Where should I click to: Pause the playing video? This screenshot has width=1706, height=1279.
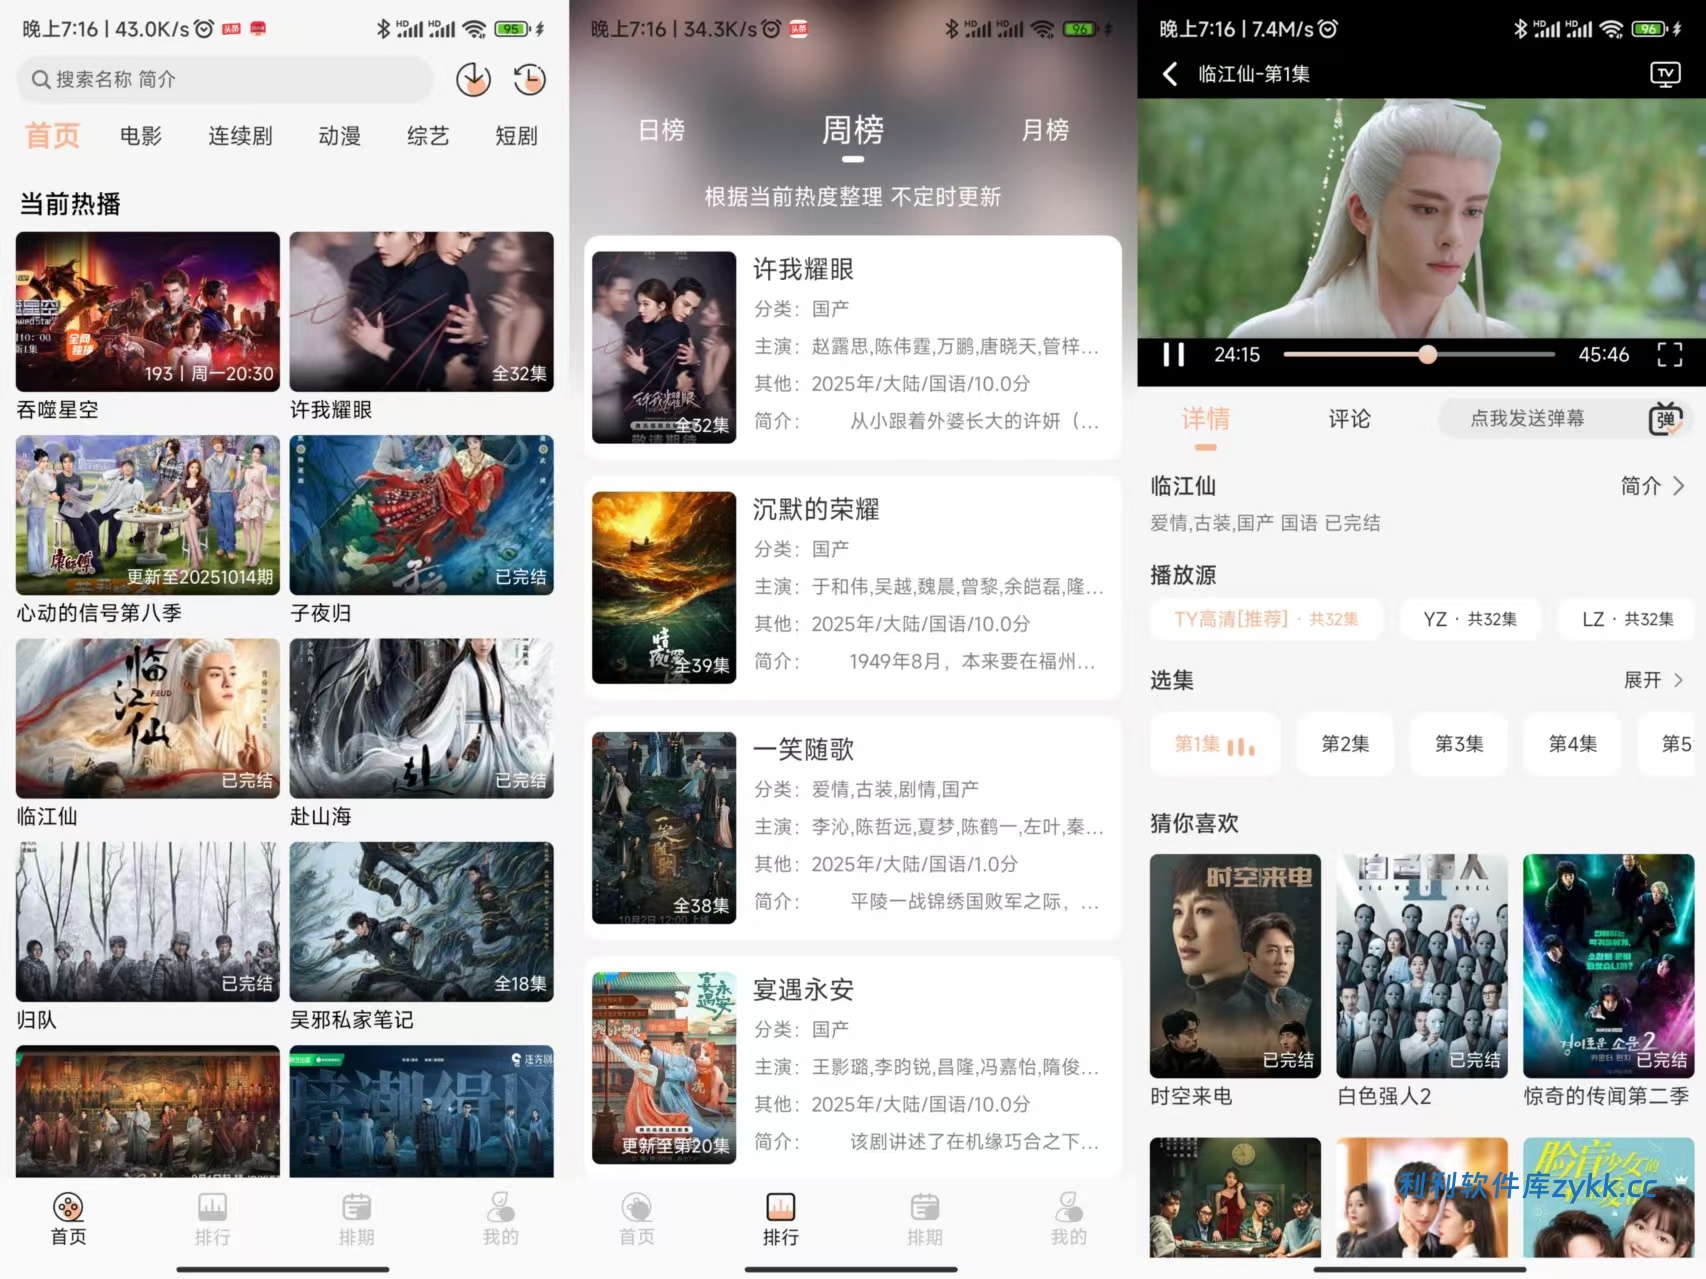pyautogui.click(x=1173, y=355)
